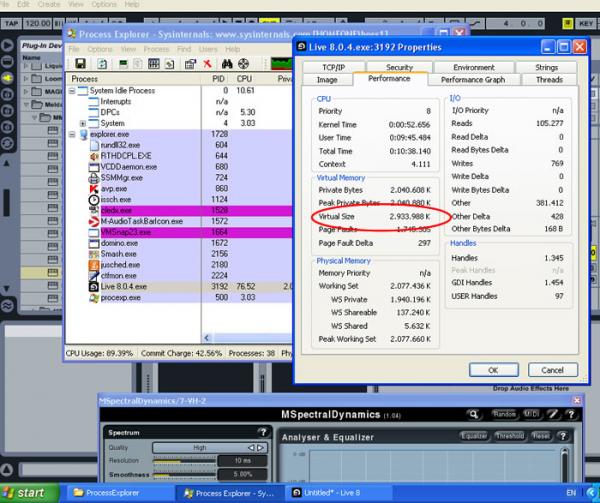Open the Threads tab in Properties
Screen dimensions: 600x503
[x=548, y=80]
